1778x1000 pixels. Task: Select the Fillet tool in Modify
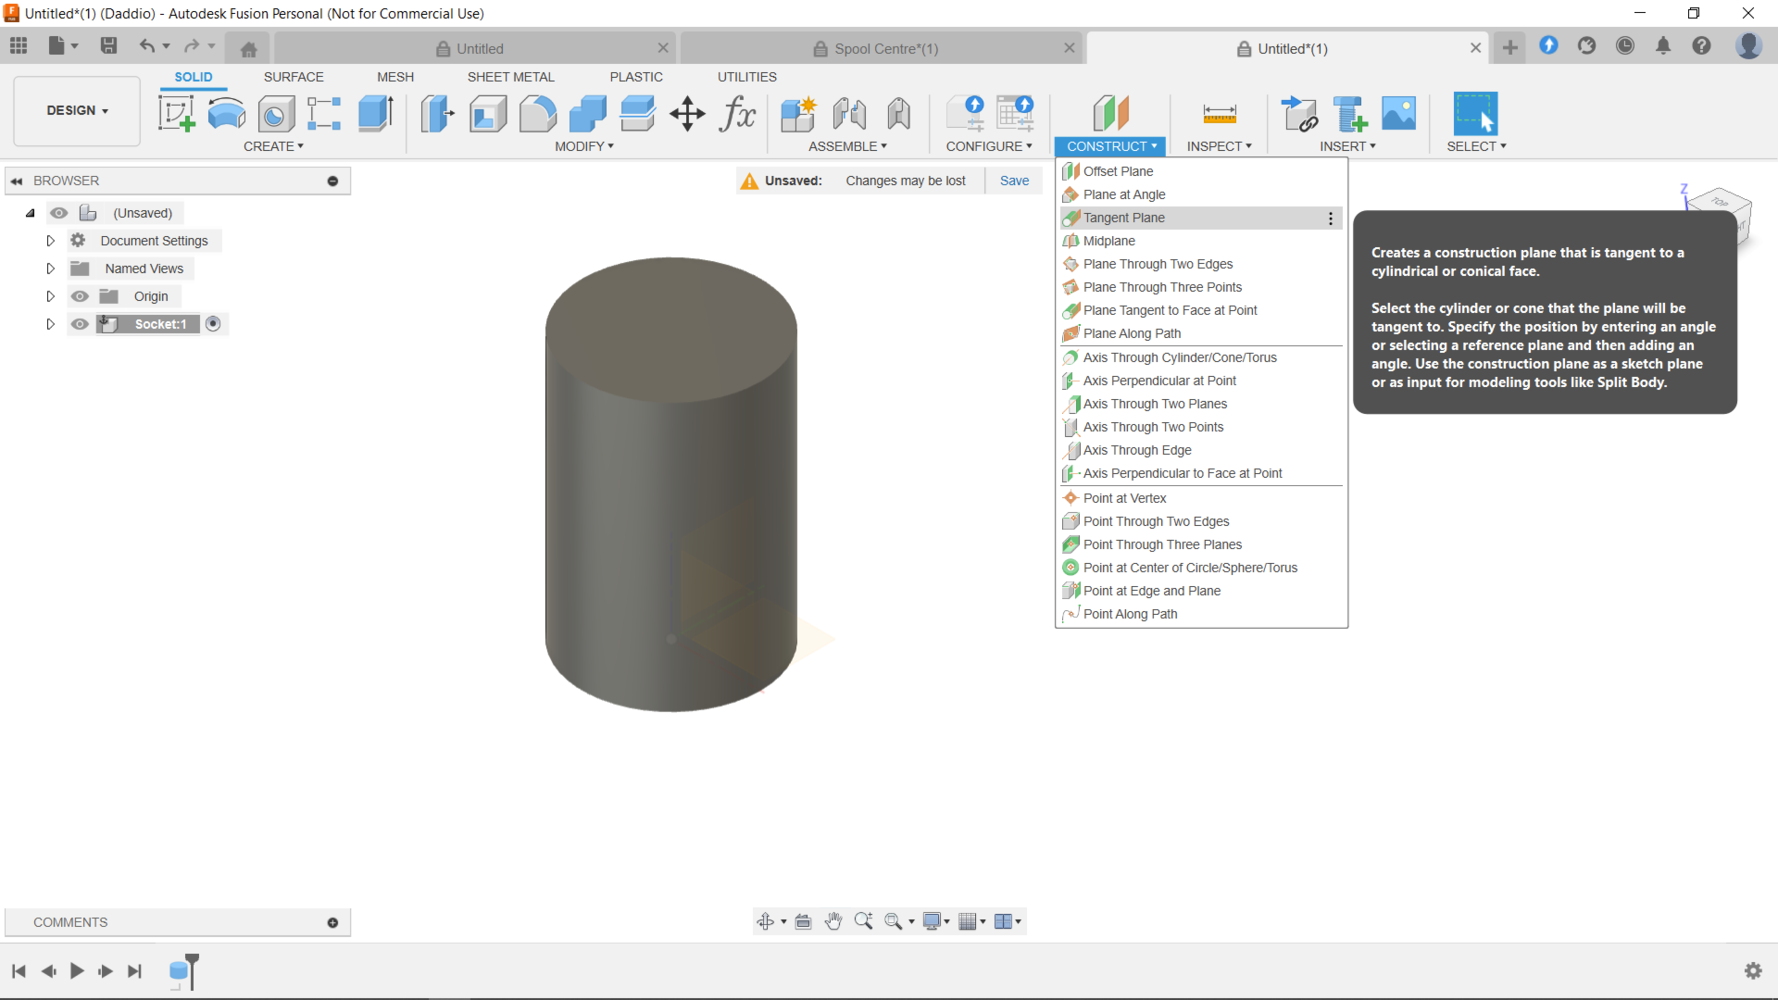(537, 114)
